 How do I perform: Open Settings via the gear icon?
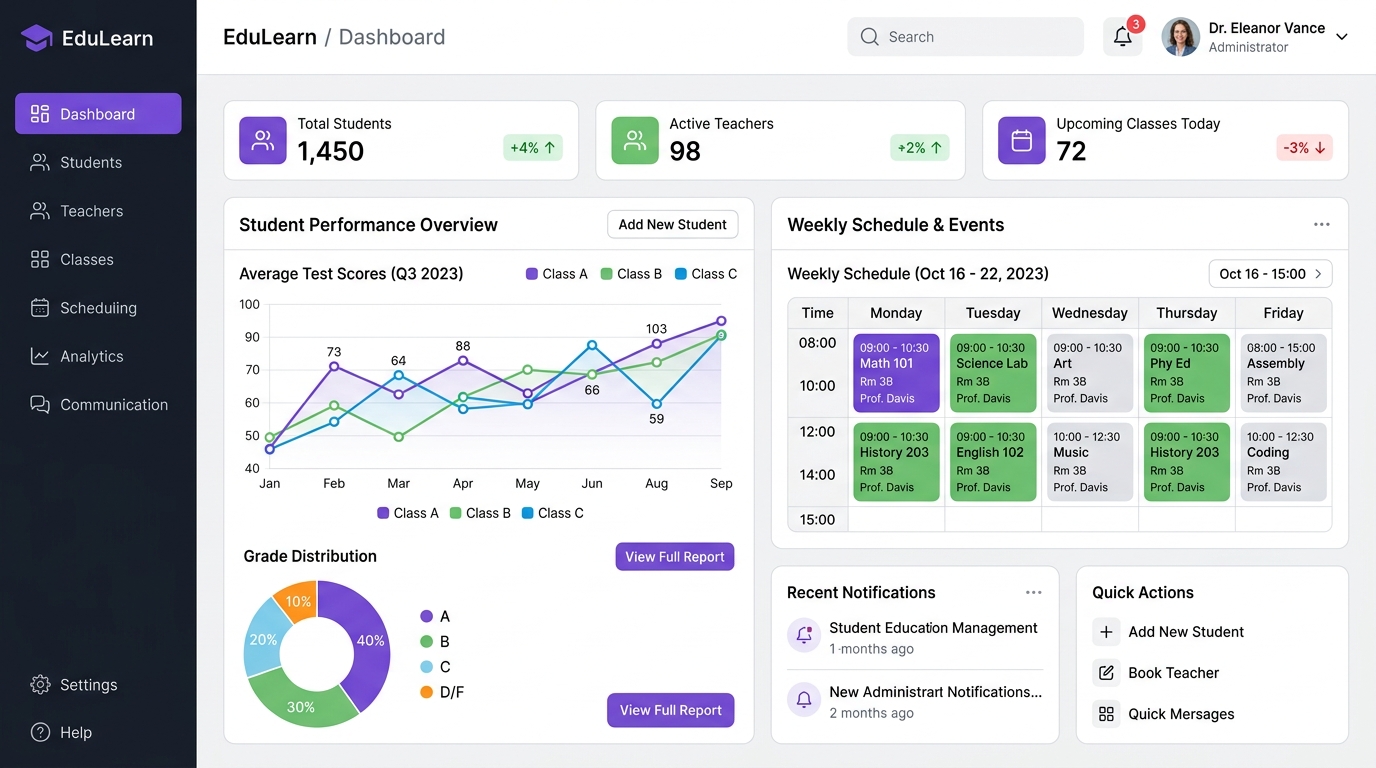click(x=40, y=685)
